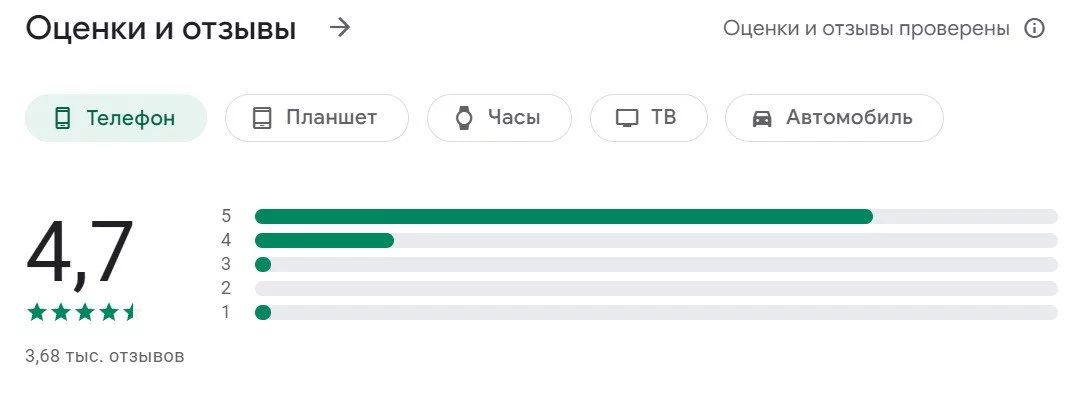1073x408 pixels.
Task: Show reviews for Часы devices
Action: click(499, 118)
